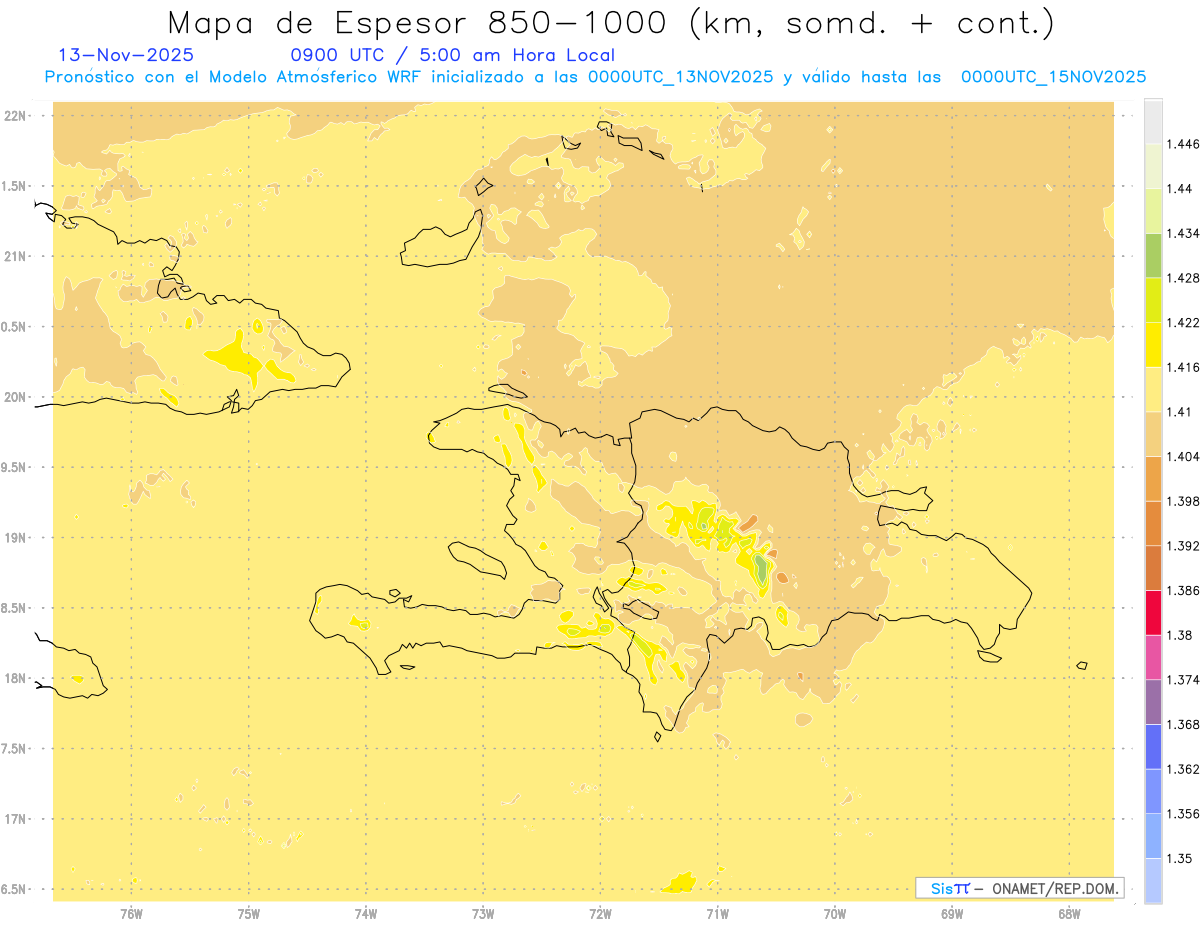Select the red segment of the color scale
Viewport: 1200px width, 927px height.
coord(1153,613)
